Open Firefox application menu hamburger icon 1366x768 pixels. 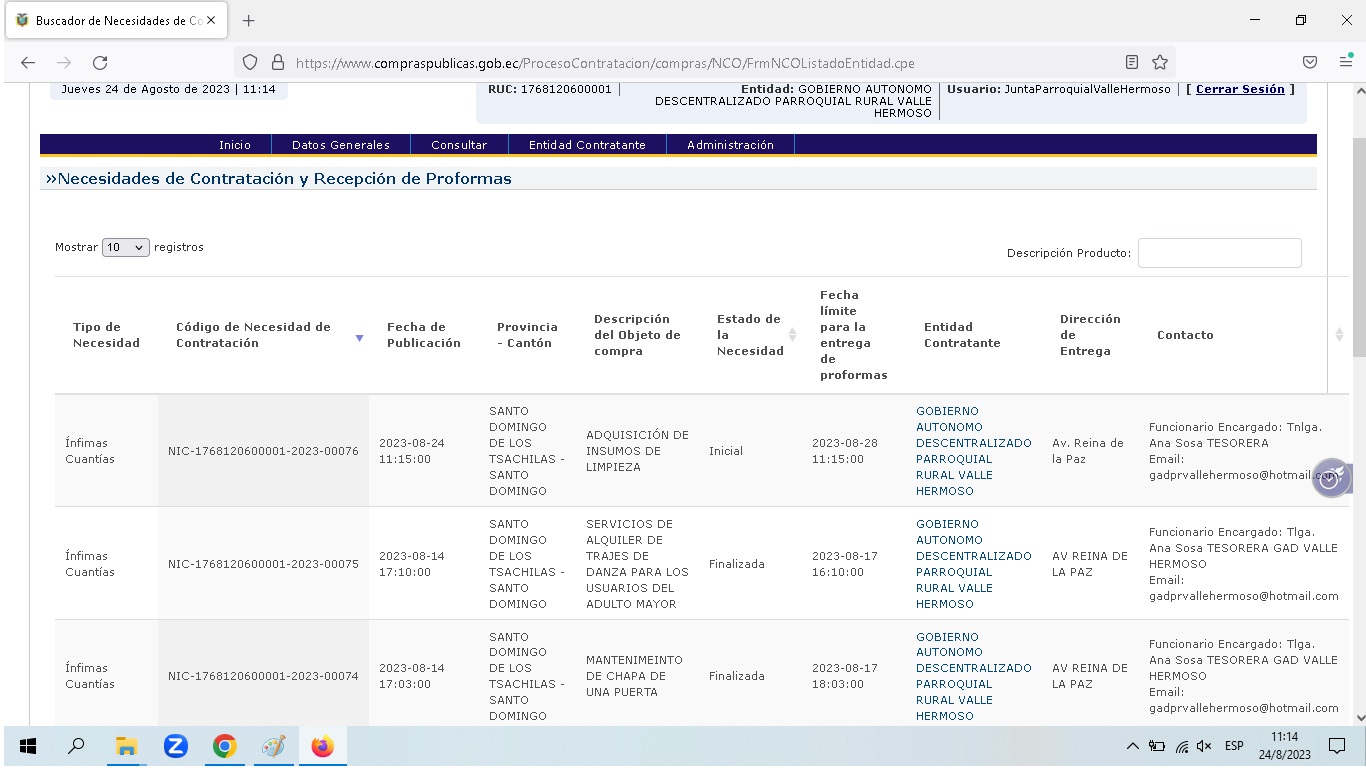(x=1346, y=62)
